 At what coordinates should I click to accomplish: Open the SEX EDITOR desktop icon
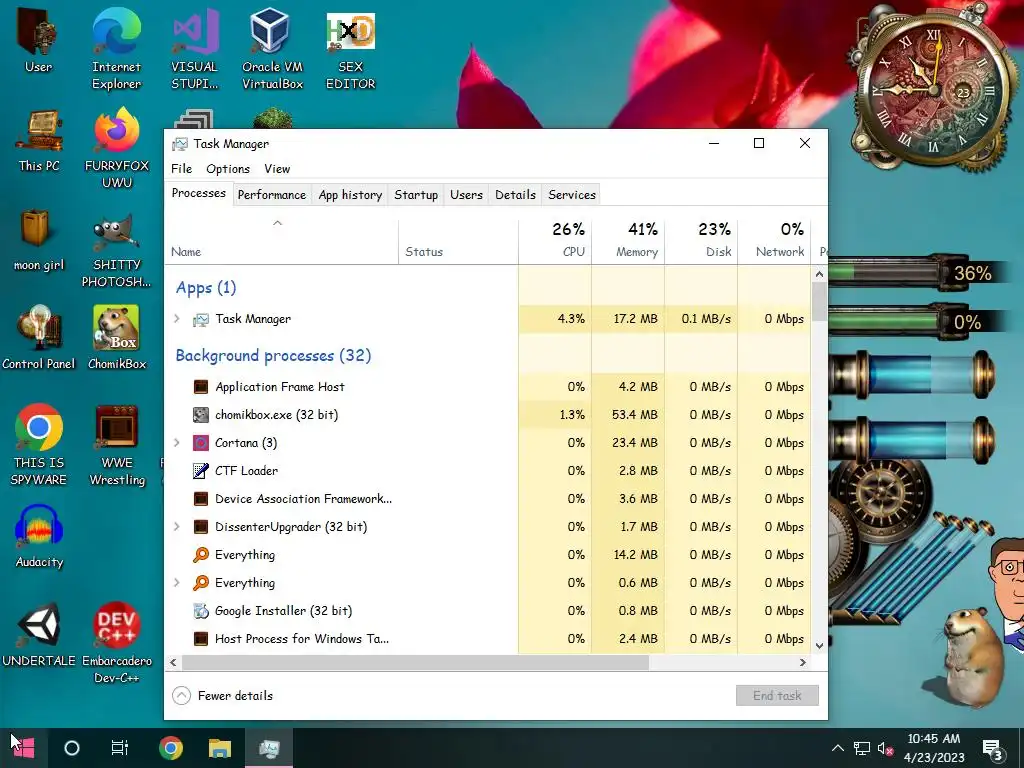point(350,49)
